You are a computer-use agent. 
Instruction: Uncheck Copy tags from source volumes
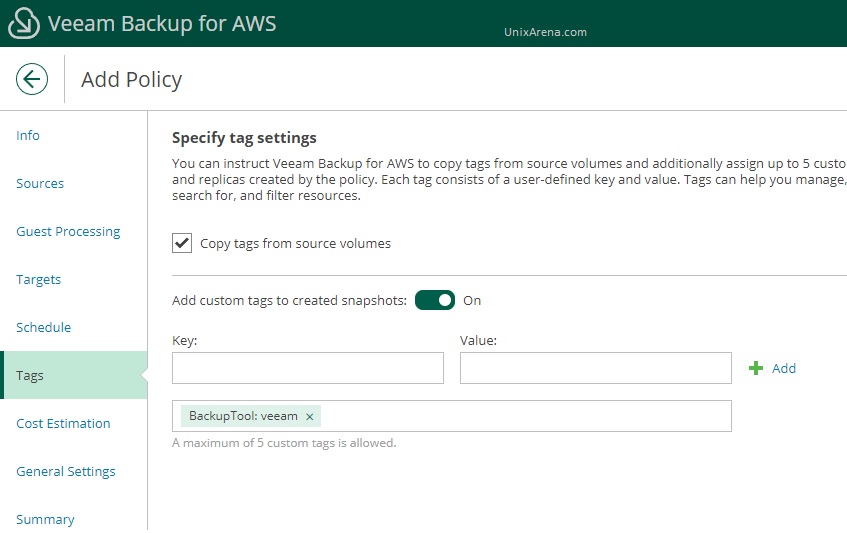182,243
